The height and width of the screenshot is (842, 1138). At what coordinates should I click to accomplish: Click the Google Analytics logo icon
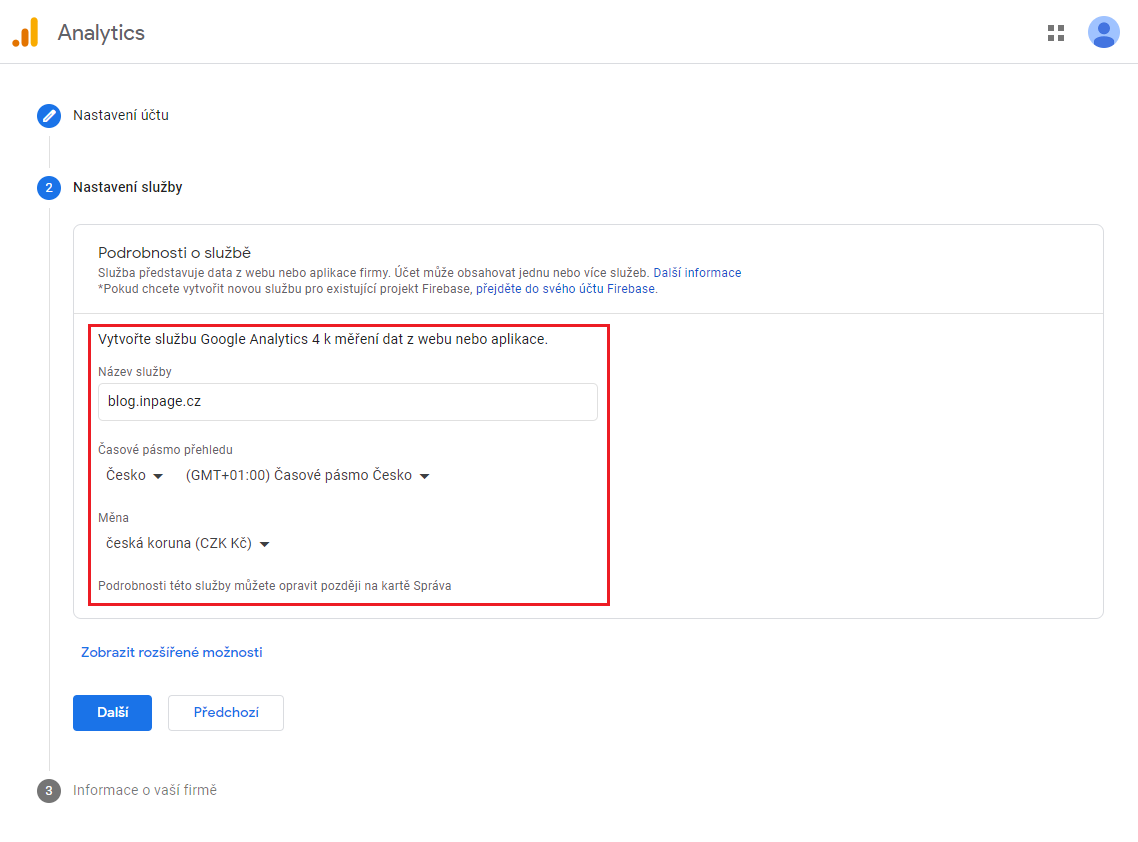click(25, 33)
